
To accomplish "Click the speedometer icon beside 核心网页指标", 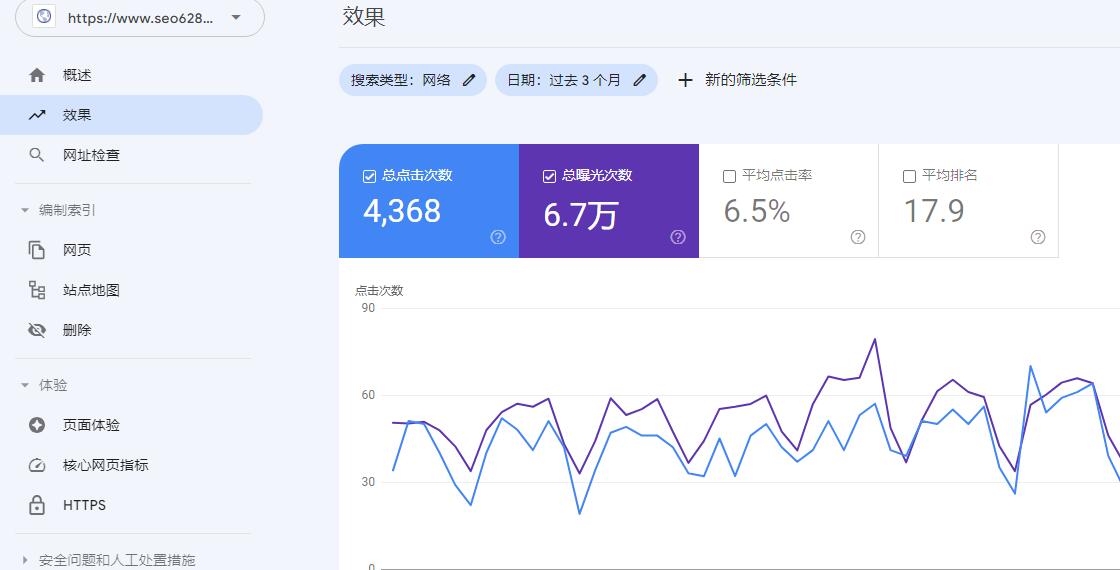I will 37,465.
